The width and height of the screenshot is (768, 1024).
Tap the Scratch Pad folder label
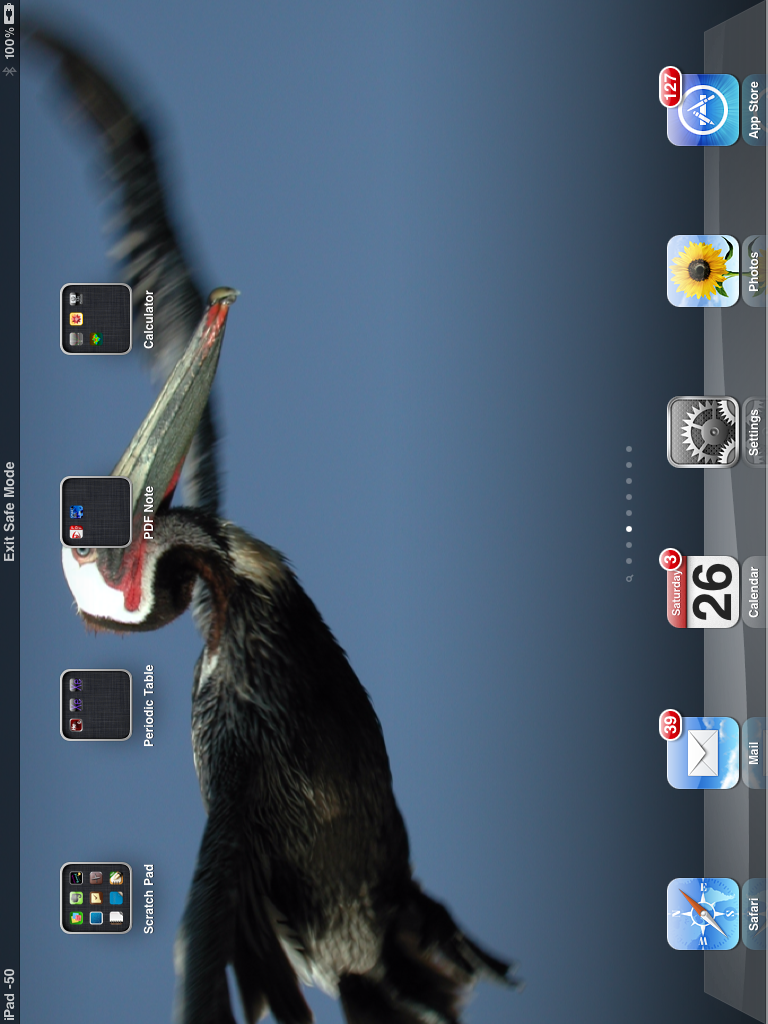pyautogui.click(x=149, y=898)
